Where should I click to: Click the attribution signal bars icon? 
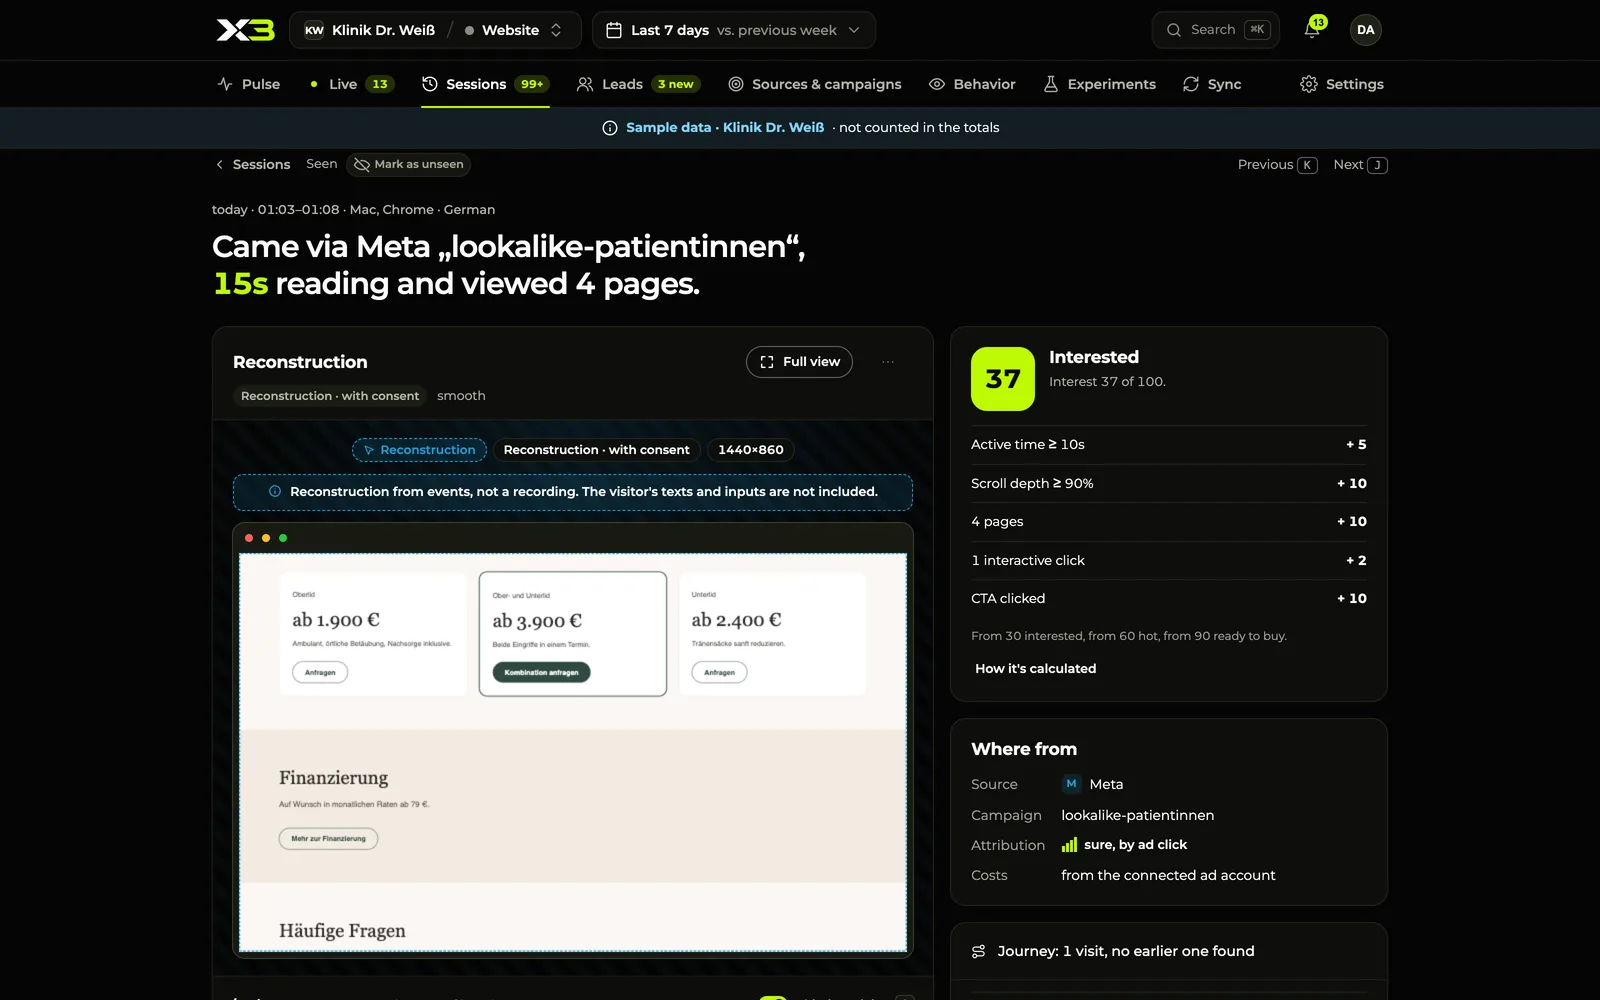click(x=1069, y=845)
